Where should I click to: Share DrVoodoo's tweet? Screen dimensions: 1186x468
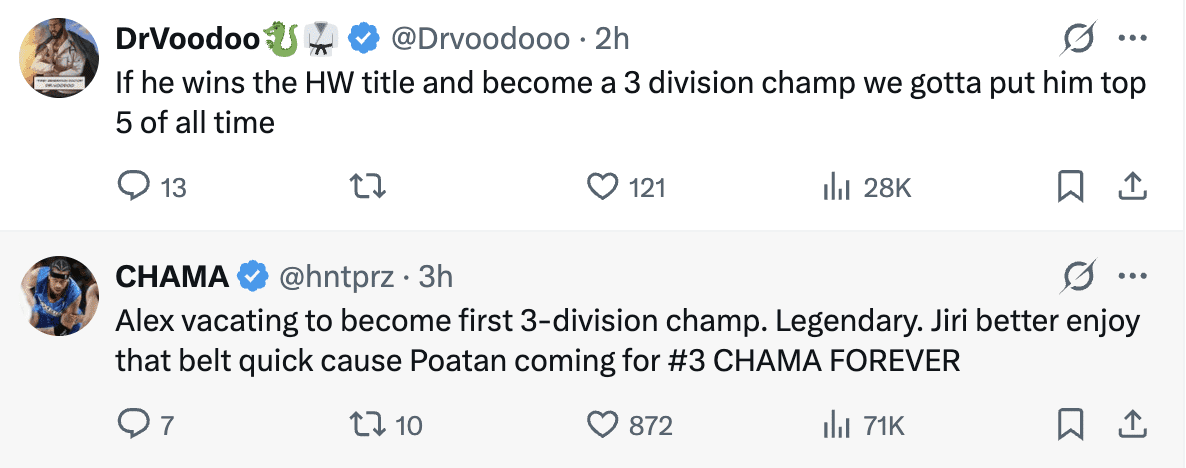coord(1131,186)
